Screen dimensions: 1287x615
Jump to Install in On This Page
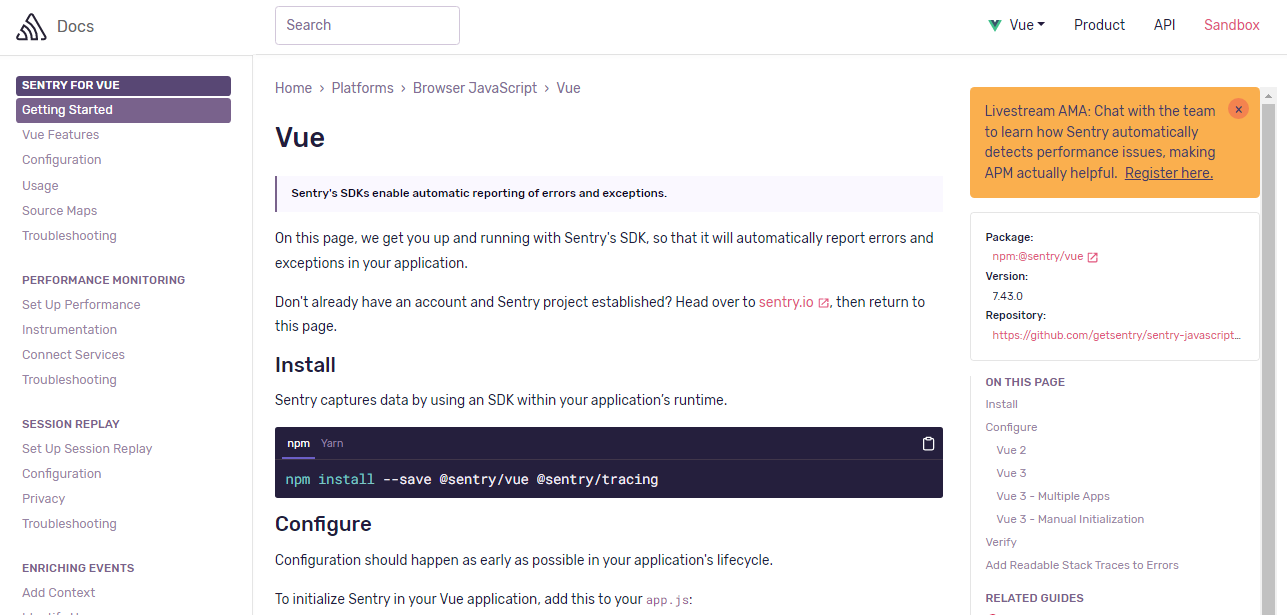(1001, 405)
